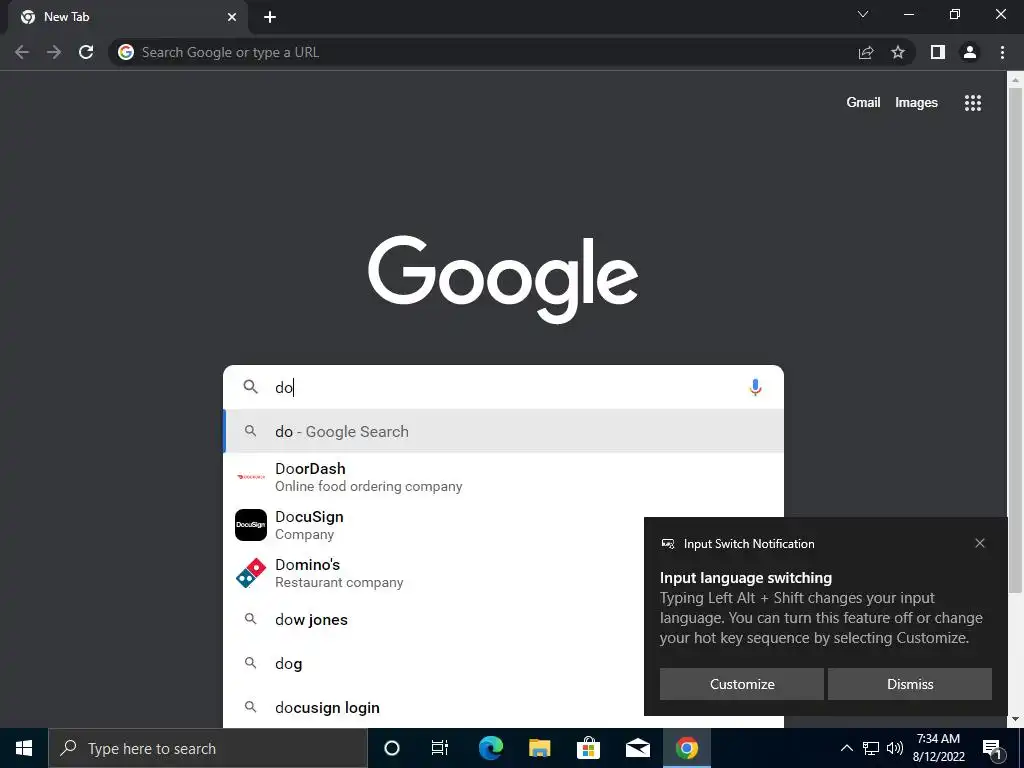Open File Explorer from taskbar
The width and height of the screenshot is (1024, 768).
point(539,748)
